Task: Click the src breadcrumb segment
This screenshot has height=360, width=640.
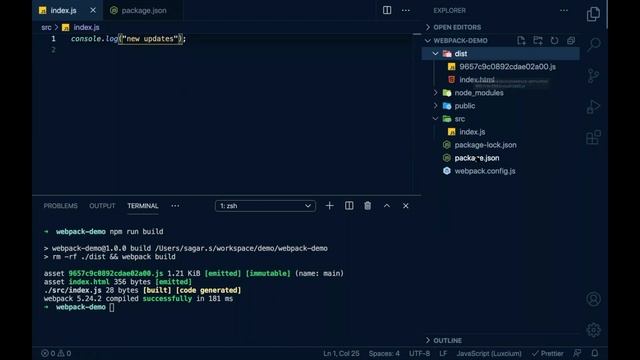Action: pyautogui.click(x=46, y=27)
